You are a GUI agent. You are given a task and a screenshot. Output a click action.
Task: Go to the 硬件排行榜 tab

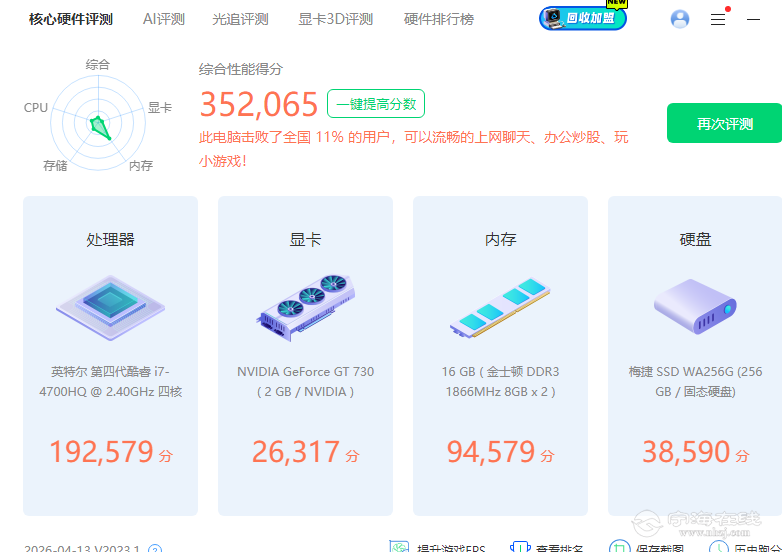pyautogui.click(x=439, y=19)
